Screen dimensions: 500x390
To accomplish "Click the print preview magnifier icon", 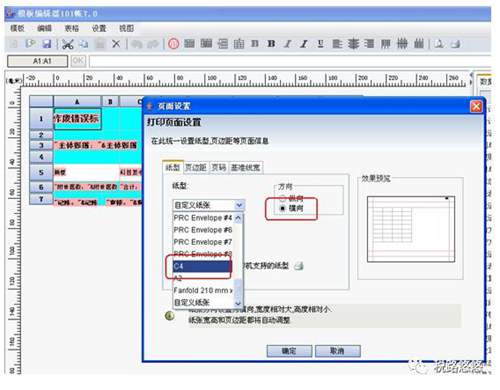I will (x=439, y=44).
